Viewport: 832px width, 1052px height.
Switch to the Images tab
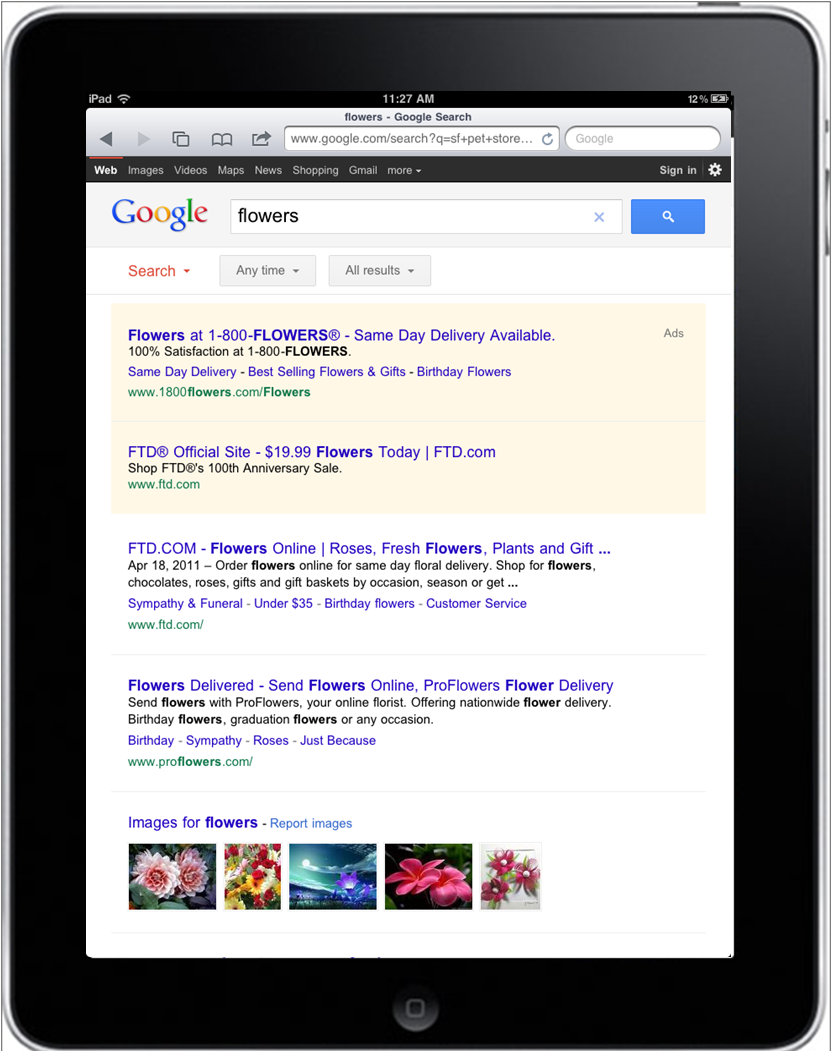[x=146, y=170]
